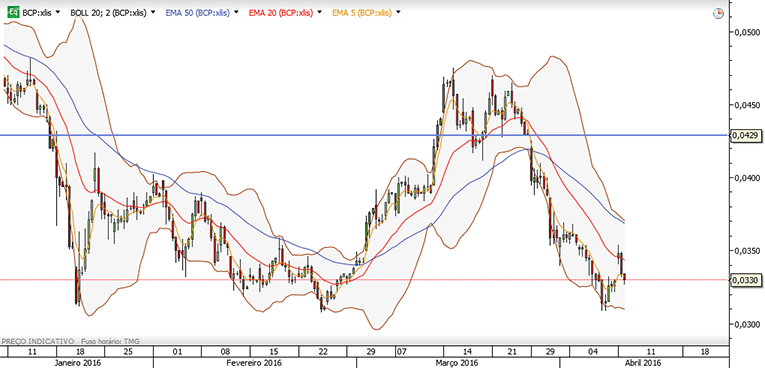Click the 0,0330 last price label
This screenshot has height=368, width=765.
click(745, 280)
